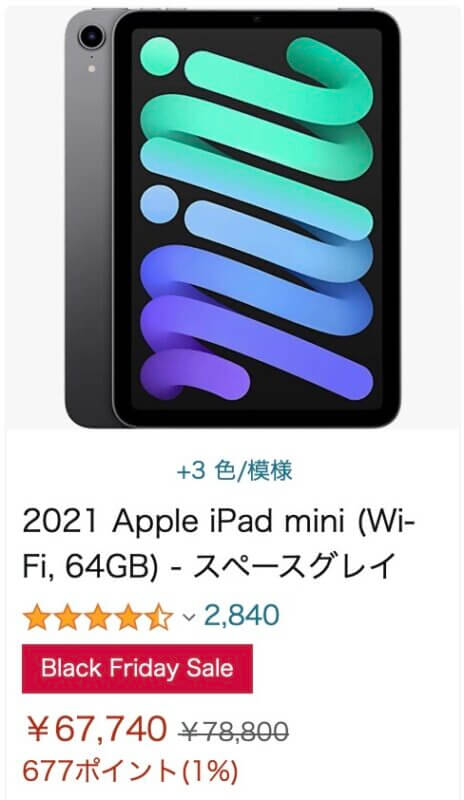
Task: Click the half-filled fifth rating star
Action: pyautogui.click(x=159, y=617)
